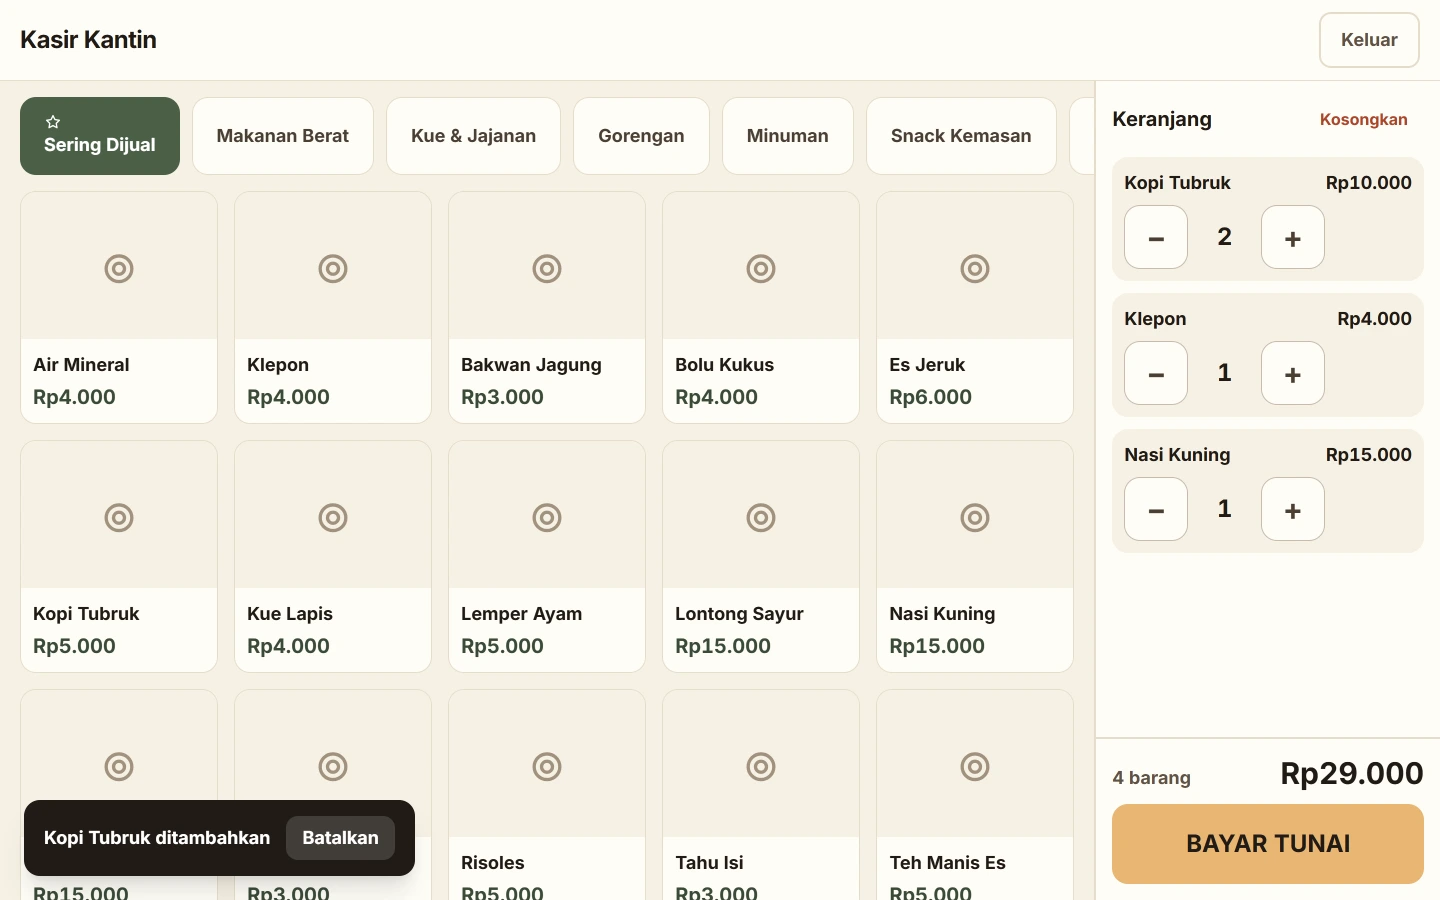
Task: Click the Es Jeruk image icon
Action: [975, 268]
